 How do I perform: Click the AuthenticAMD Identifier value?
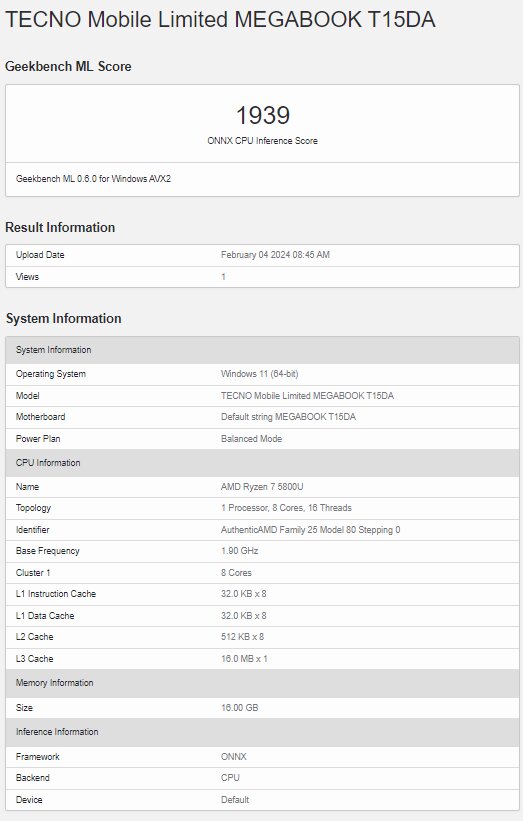point(310,530)
